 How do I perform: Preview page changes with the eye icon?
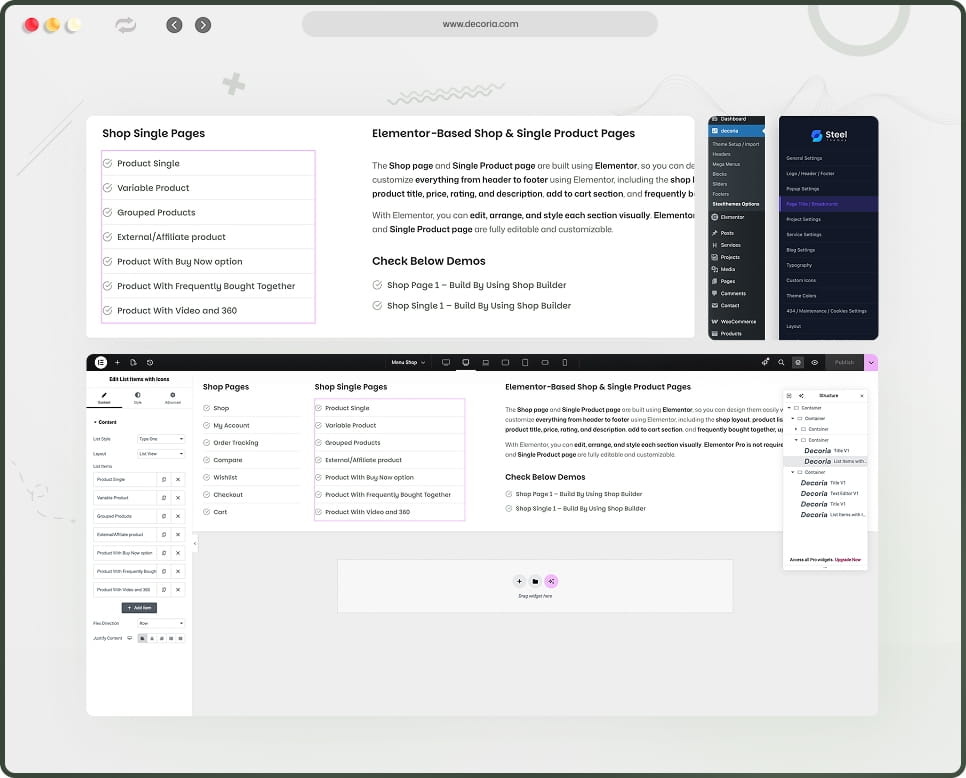(815, 362)
